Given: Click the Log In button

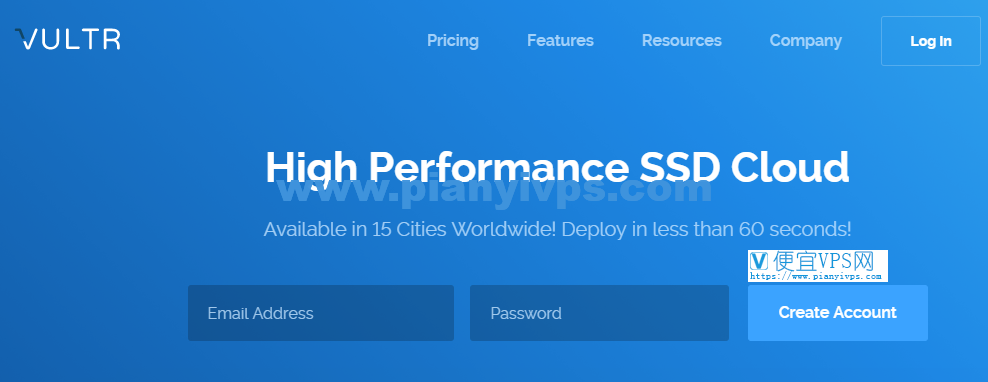Looking at the screenshot, I should 931,41.
